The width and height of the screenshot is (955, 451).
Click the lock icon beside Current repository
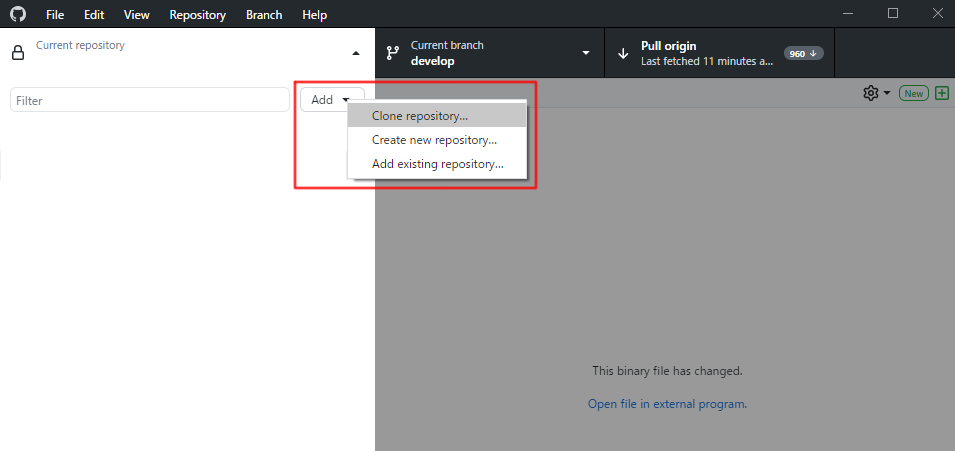point(18,53)
